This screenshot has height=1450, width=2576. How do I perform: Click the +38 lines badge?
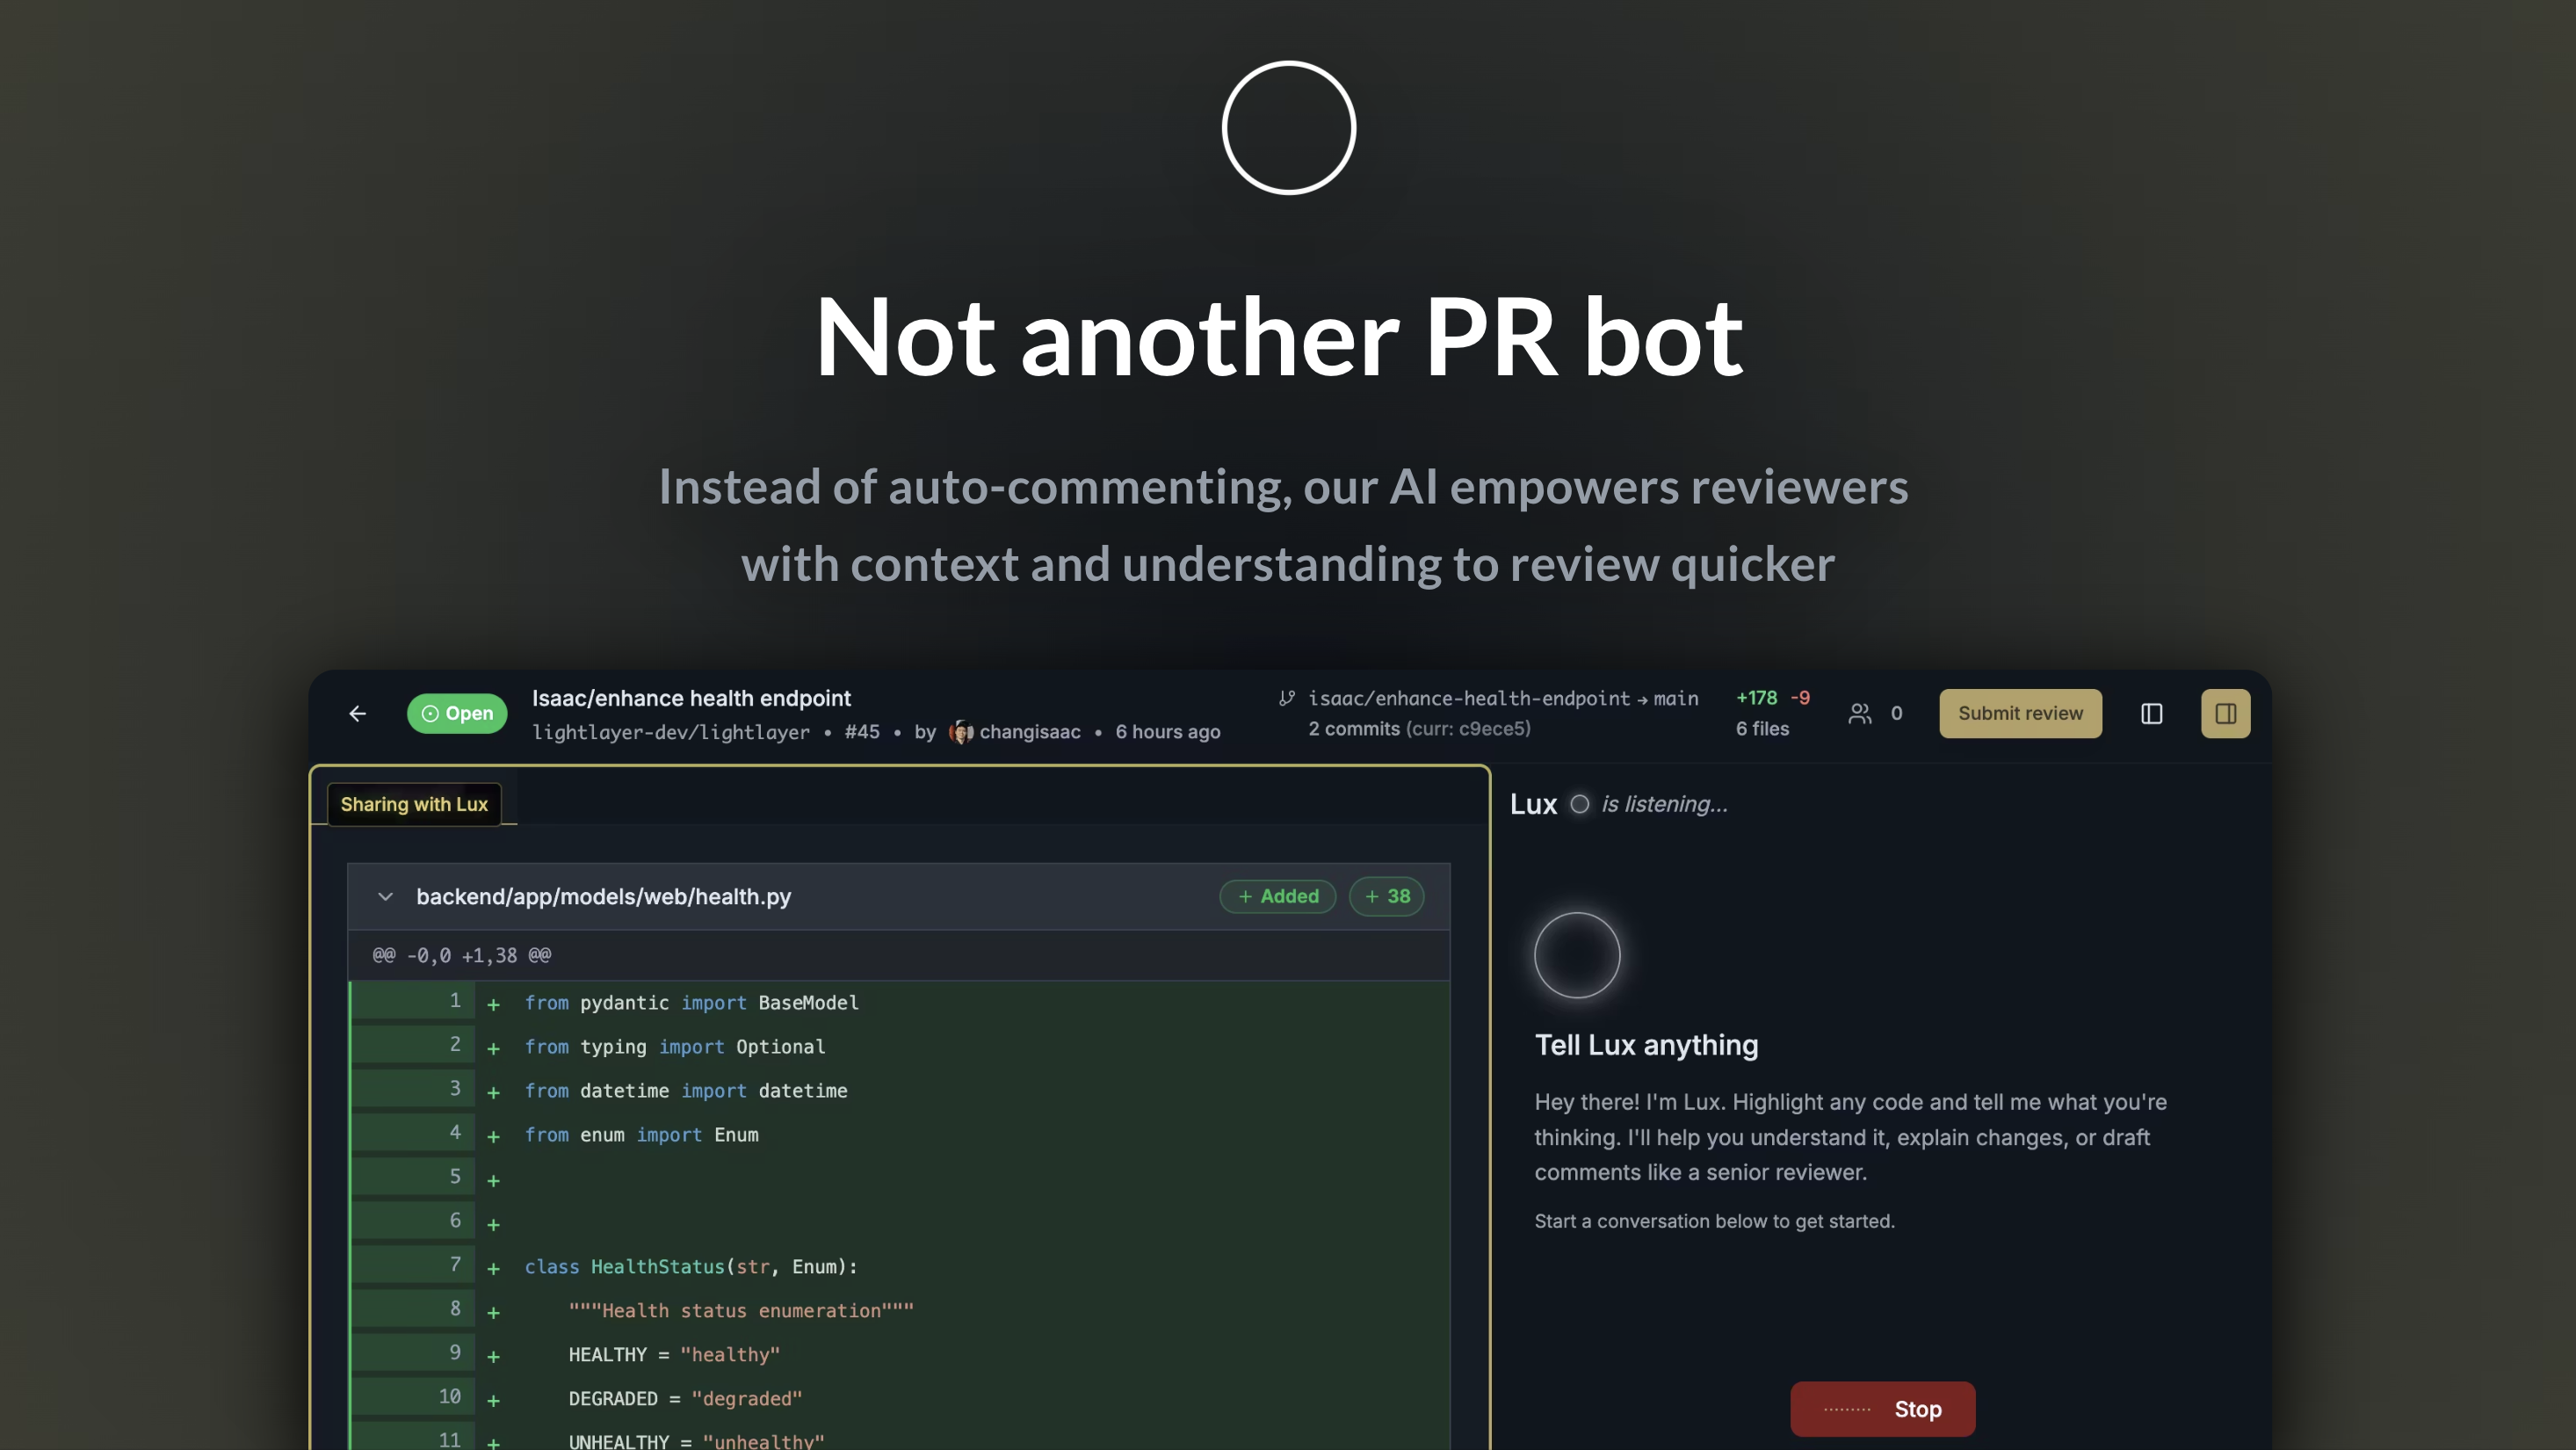tap(1386, 896)
